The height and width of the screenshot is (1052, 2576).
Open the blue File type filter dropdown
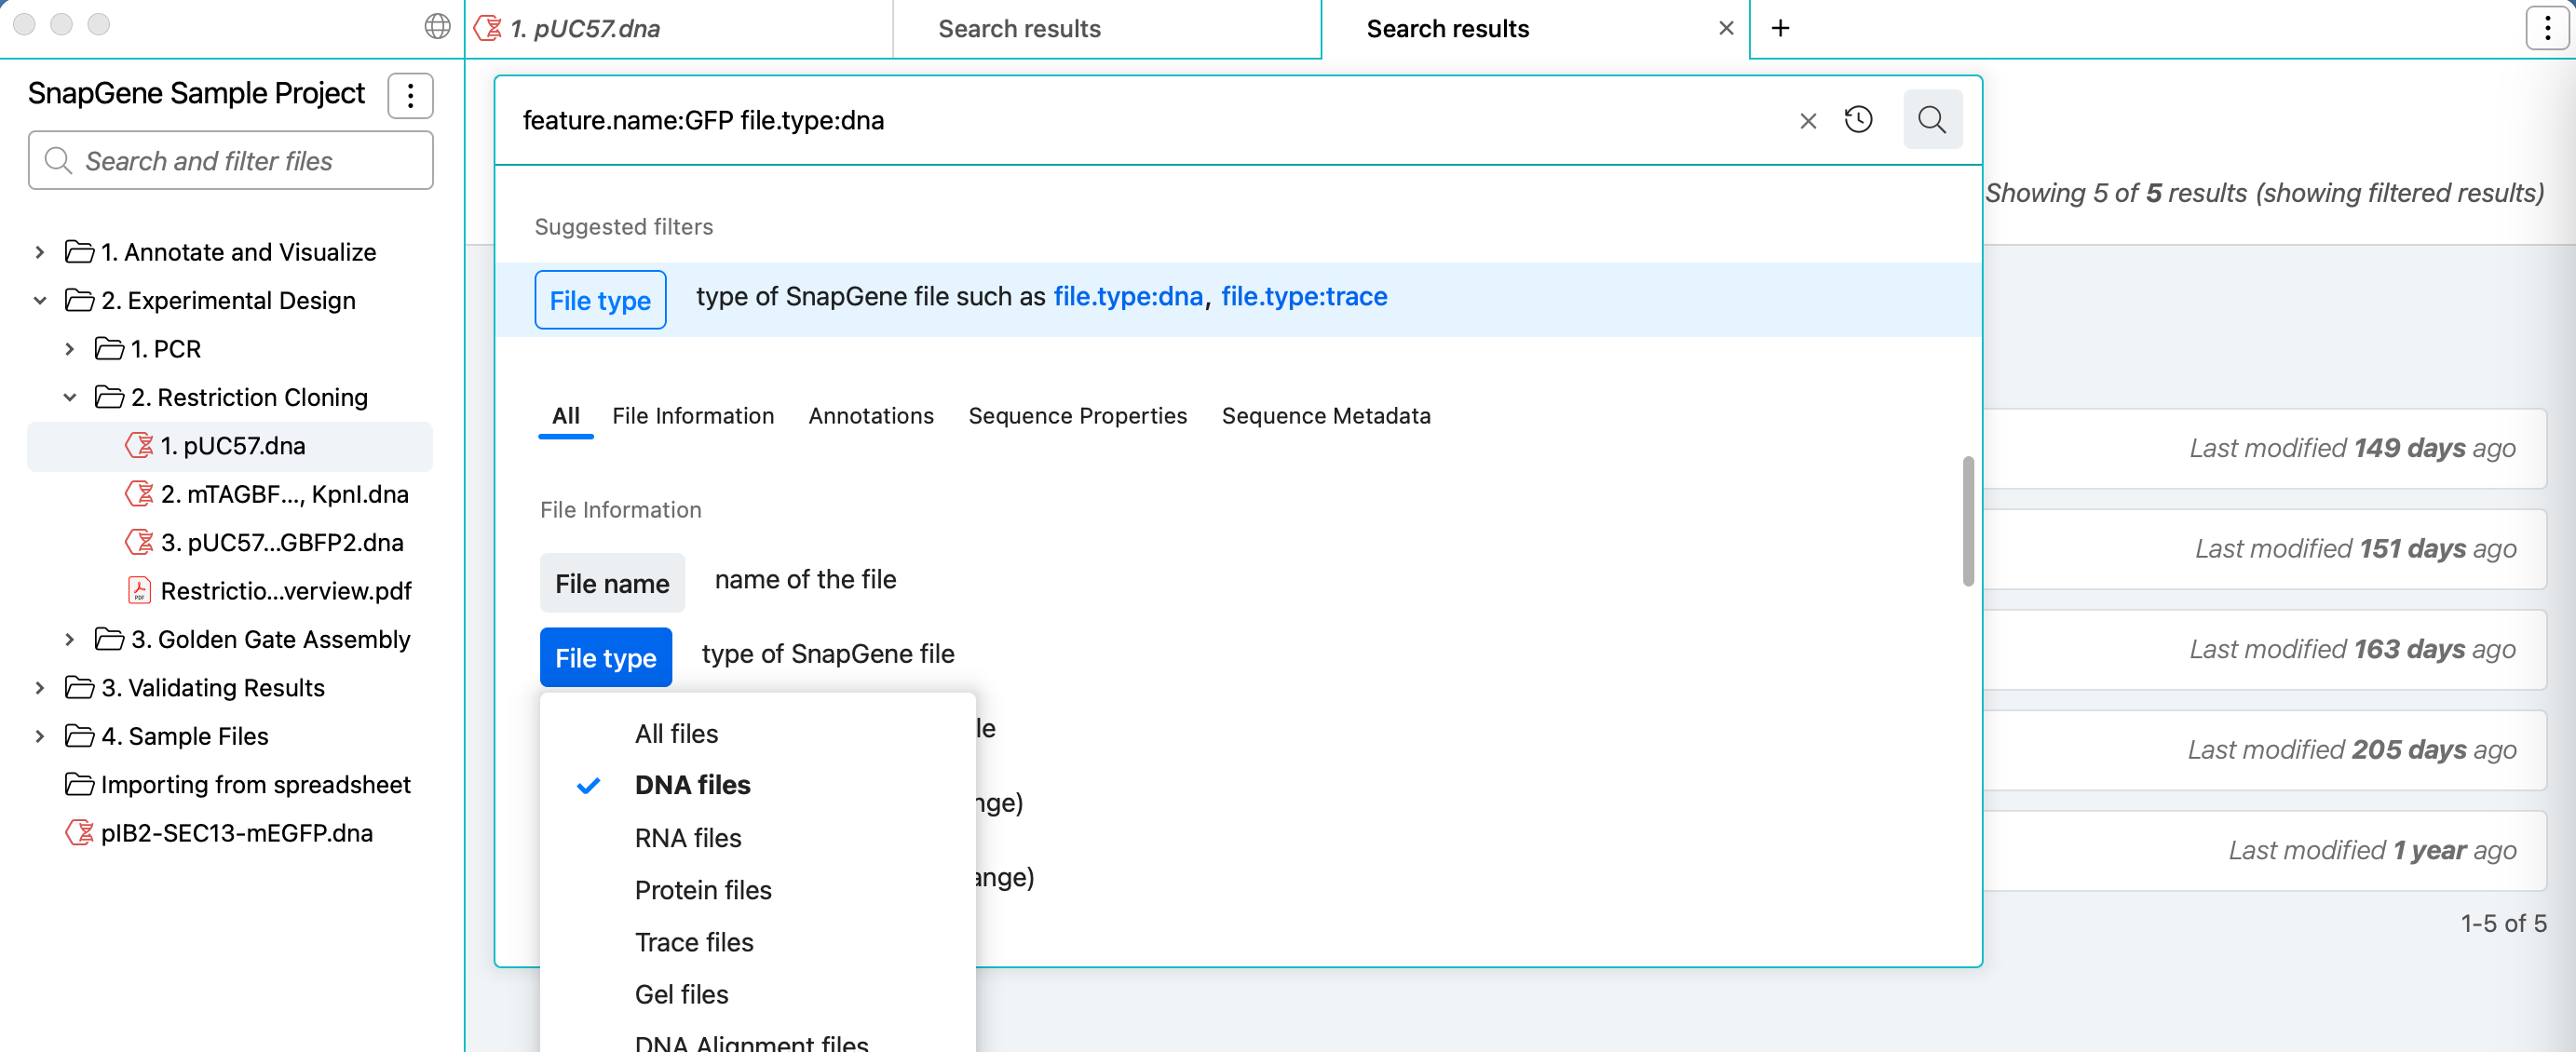[x=605, y=657]
